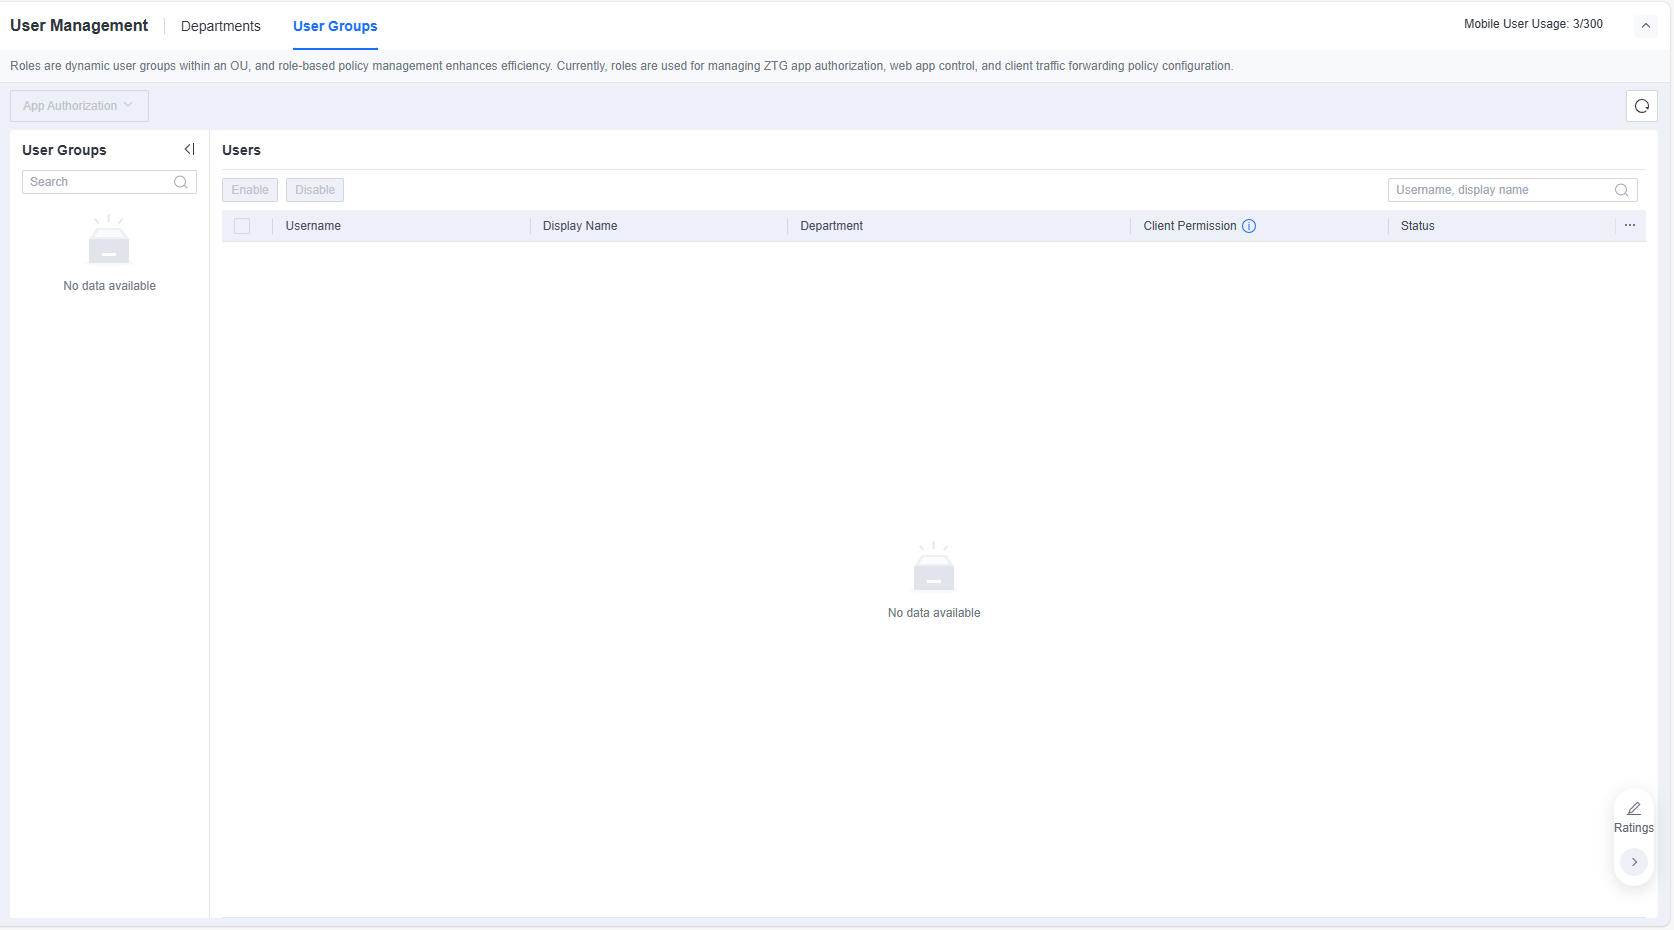This screenshot has height=930, width=1674.
Task: Click the Status column header
Action: point(1417,226)
